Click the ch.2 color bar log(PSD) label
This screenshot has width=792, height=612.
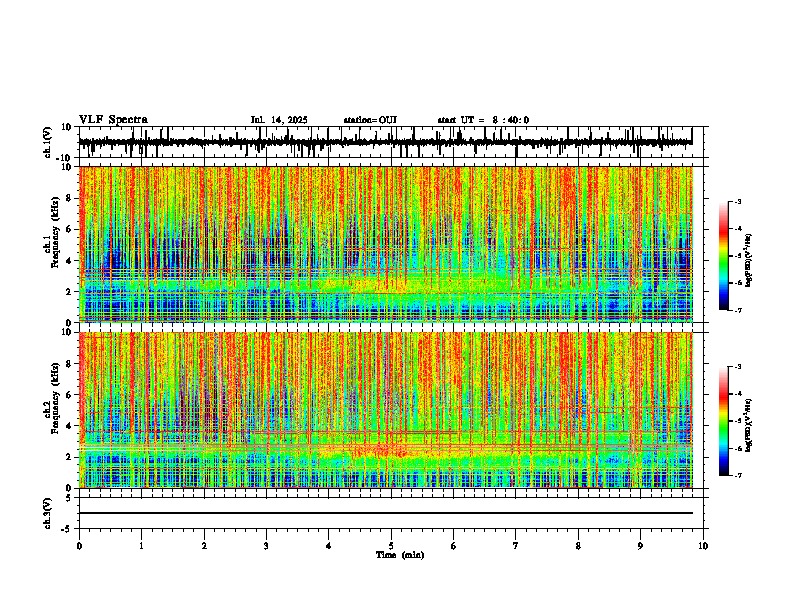749,425
